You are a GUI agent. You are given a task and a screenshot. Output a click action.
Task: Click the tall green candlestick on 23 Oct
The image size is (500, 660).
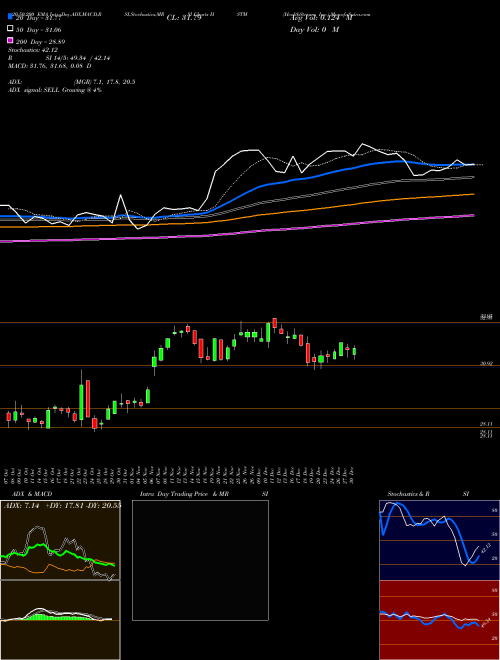(x=81, y=402)
